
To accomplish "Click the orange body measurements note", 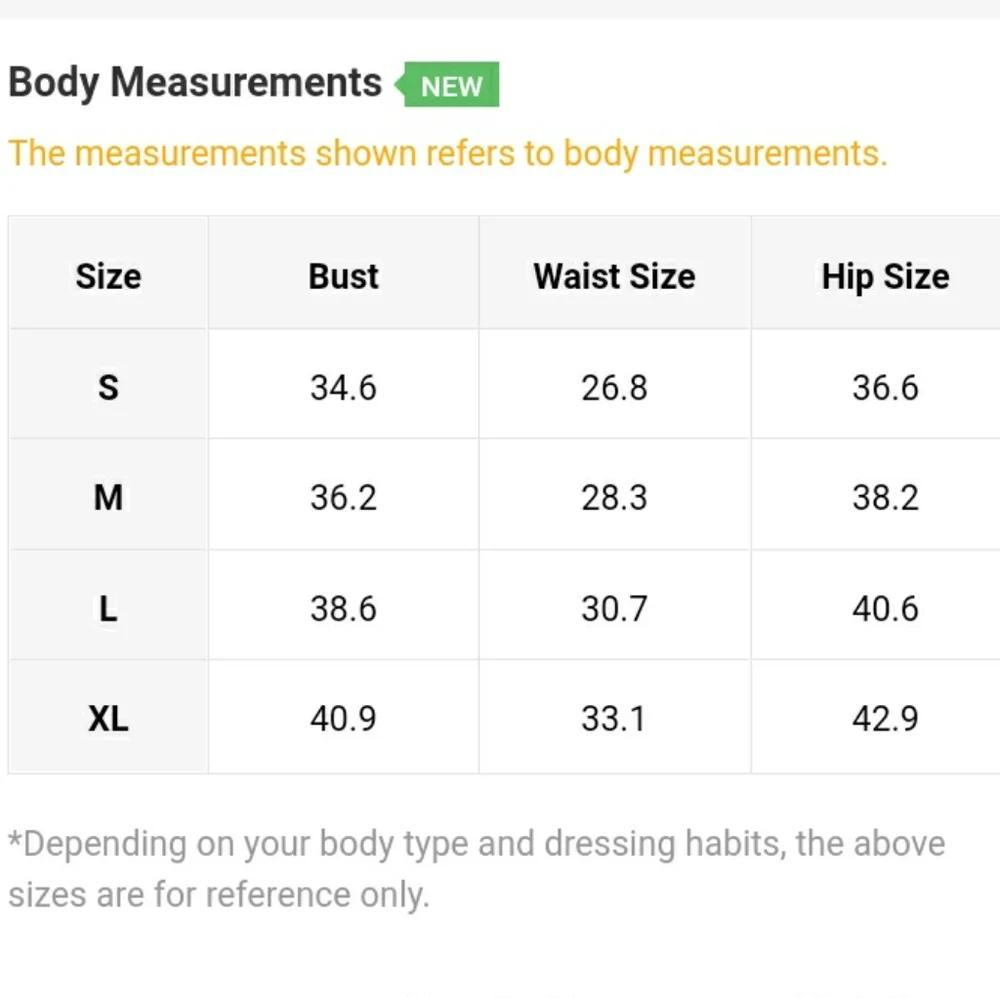I will 448,154.
